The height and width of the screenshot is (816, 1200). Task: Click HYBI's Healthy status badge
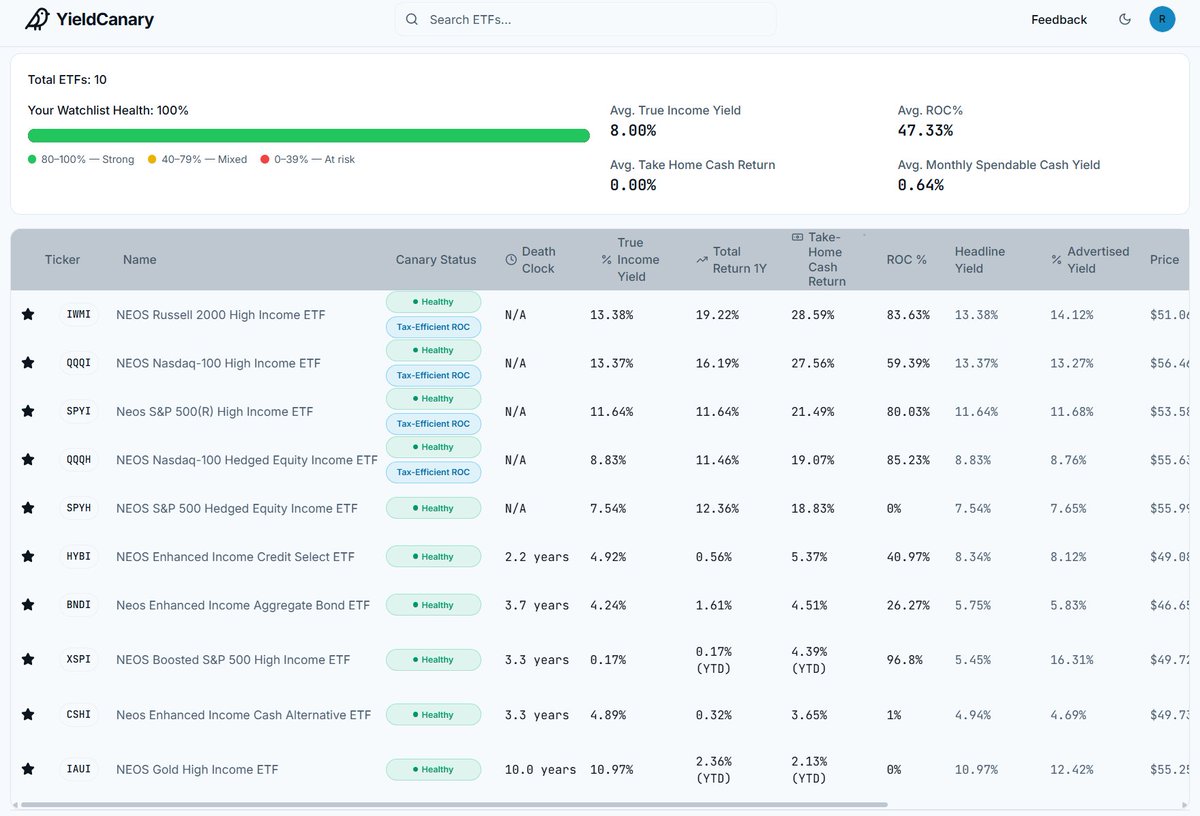coord(433,557)
